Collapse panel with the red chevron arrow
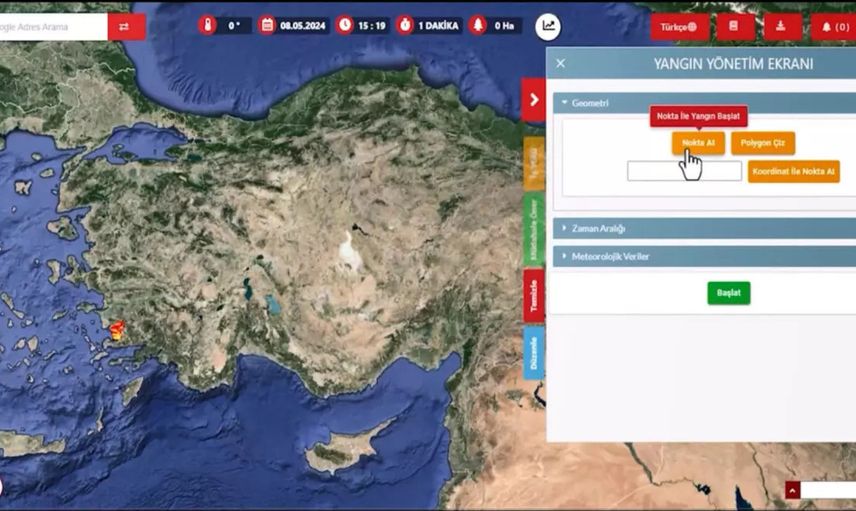Screen dimensions: 856x511 click(x=533, y=100)
